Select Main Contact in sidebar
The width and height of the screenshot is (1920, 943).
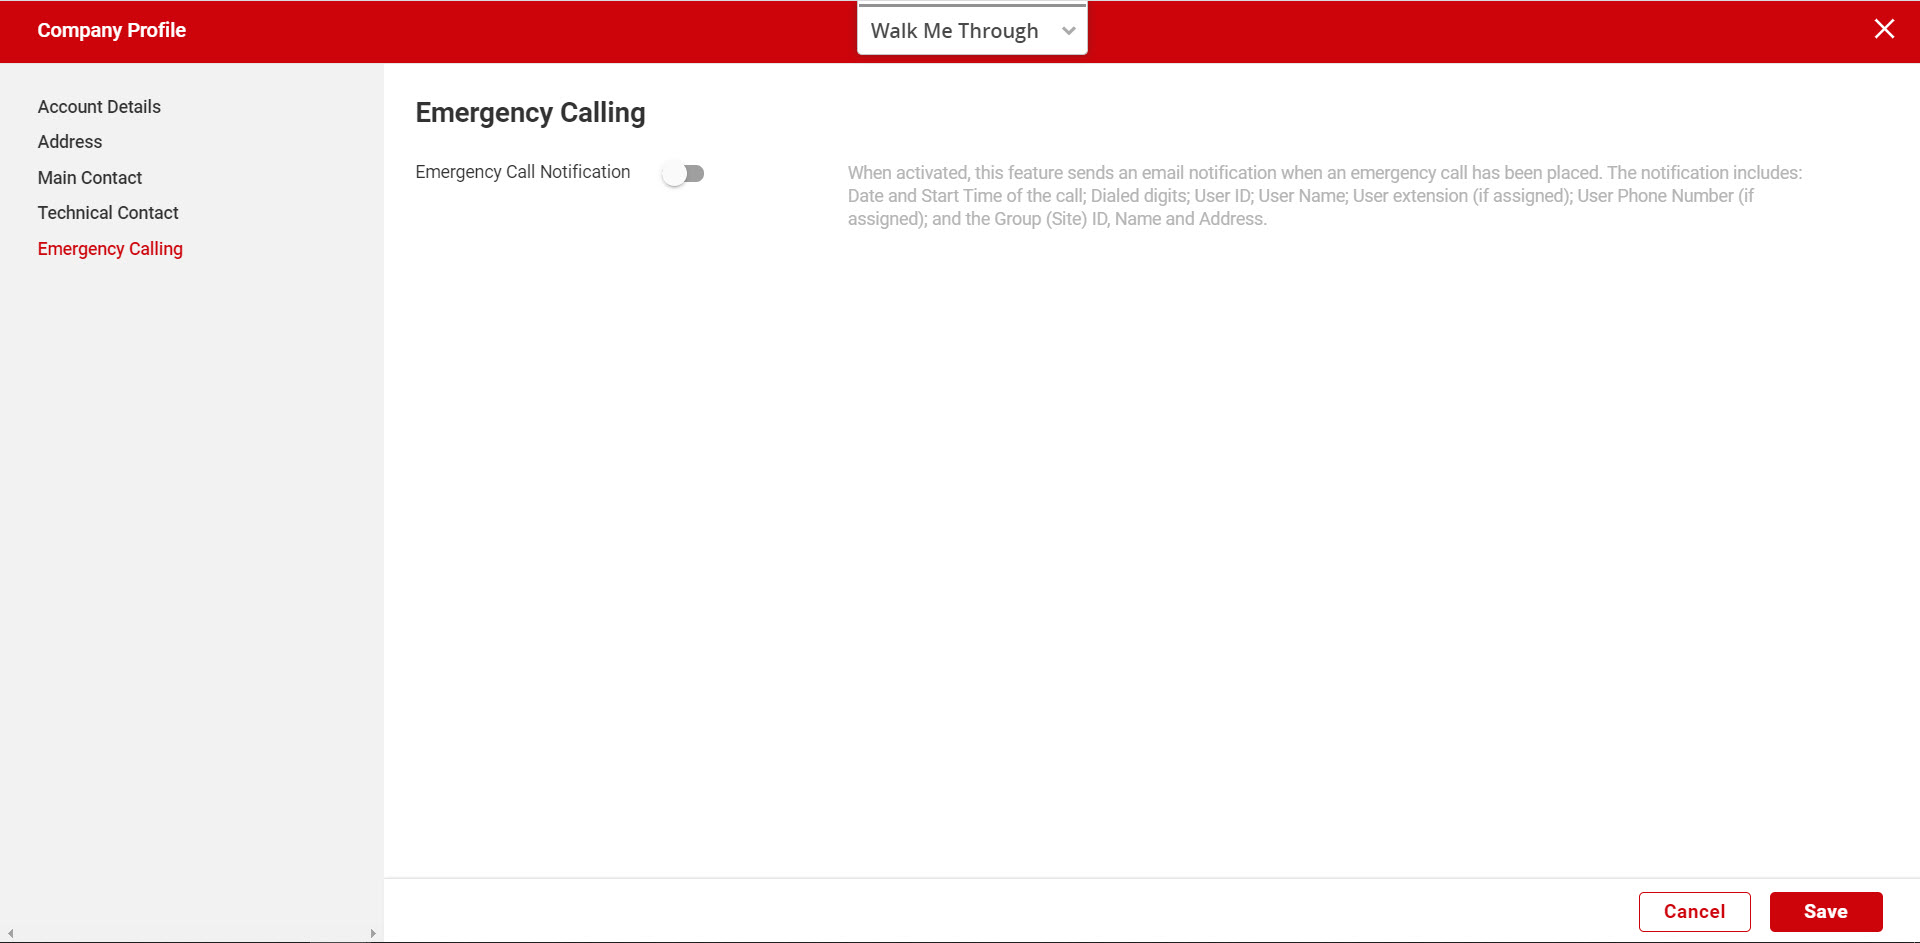90,178
